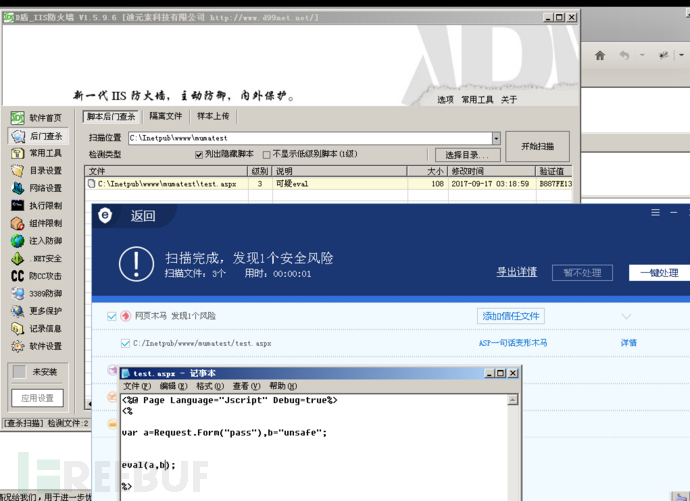Click the 级别 column header
Image resolution: width=690 pixels, height=501 pixels.
click(x=260, y=171)
